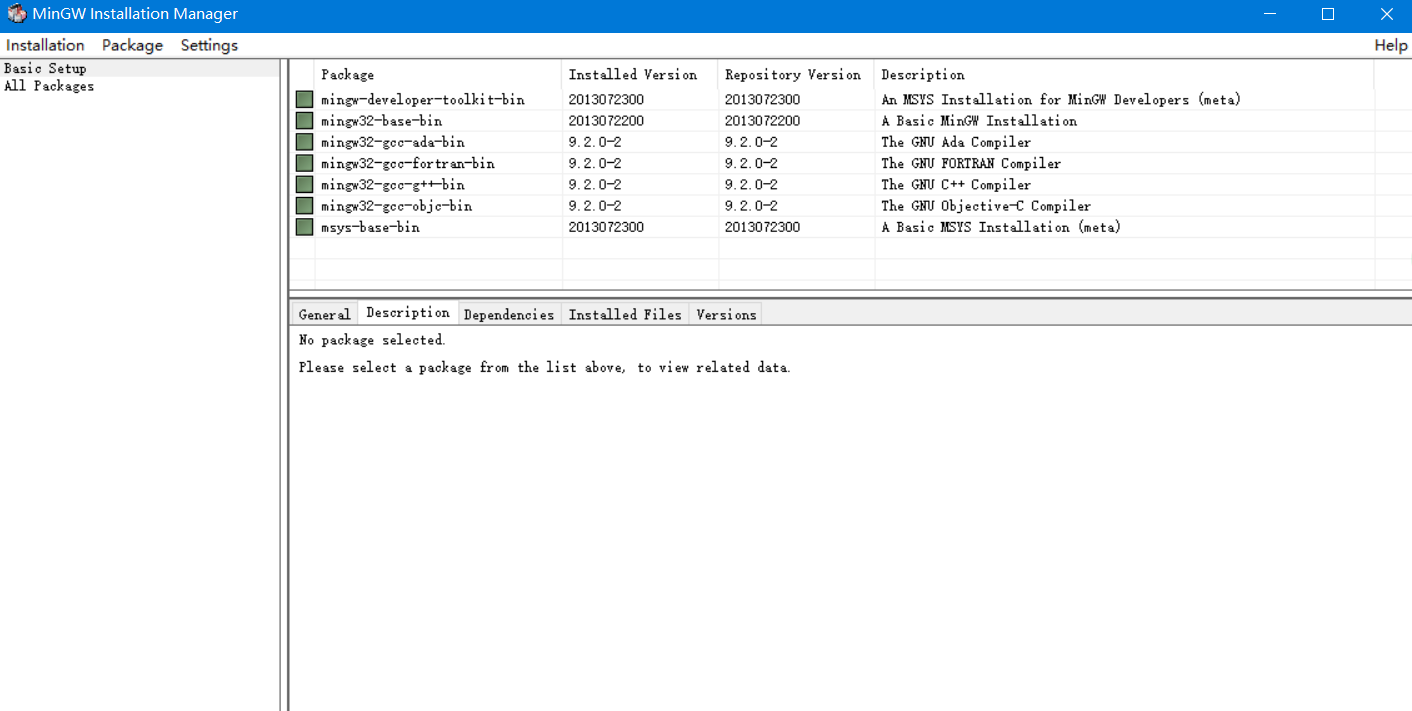The image size is (1412, 711).
Task: Toggle installation mark for mingw32-gcc-g++-bin
Action: coord(303,184)
